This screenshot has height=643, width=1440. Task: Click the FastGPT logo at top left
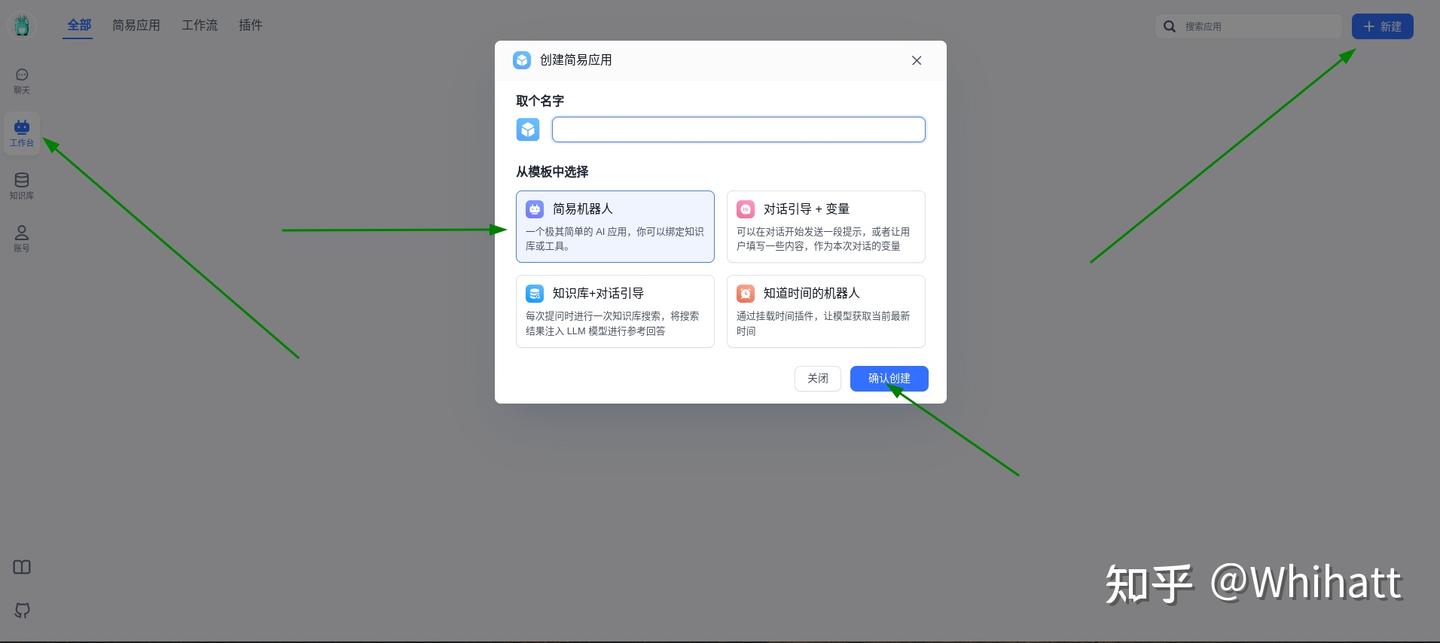(22, 26)
